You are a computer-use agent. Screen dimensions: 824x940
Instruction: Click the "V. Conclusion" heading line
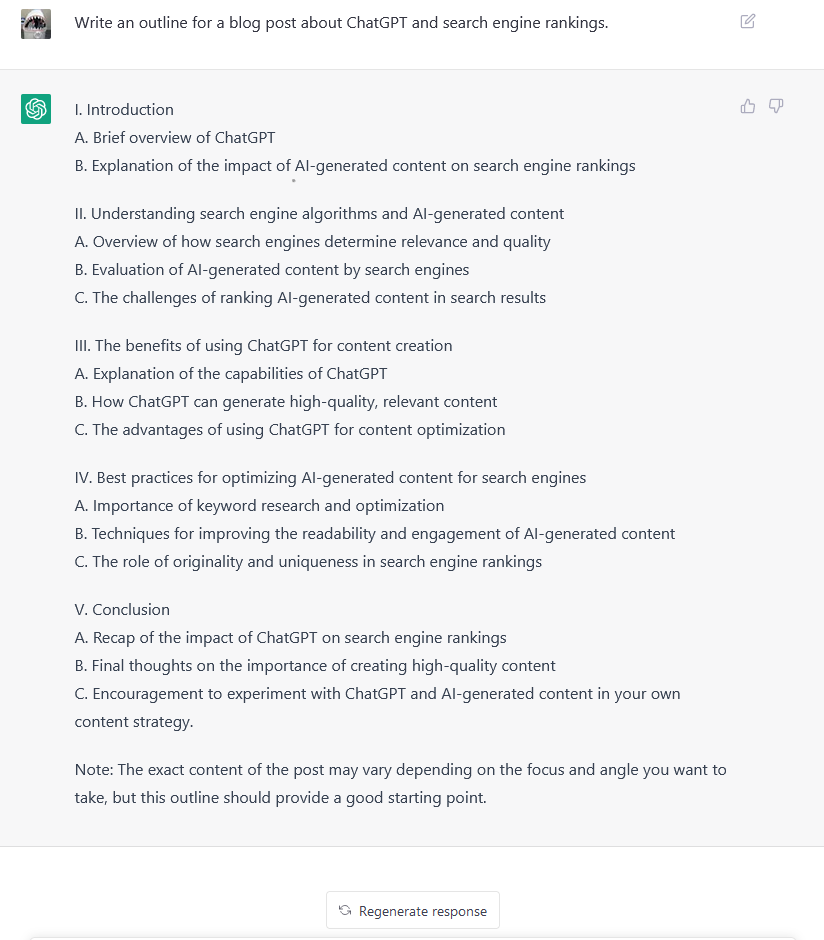tap(122, 610)
